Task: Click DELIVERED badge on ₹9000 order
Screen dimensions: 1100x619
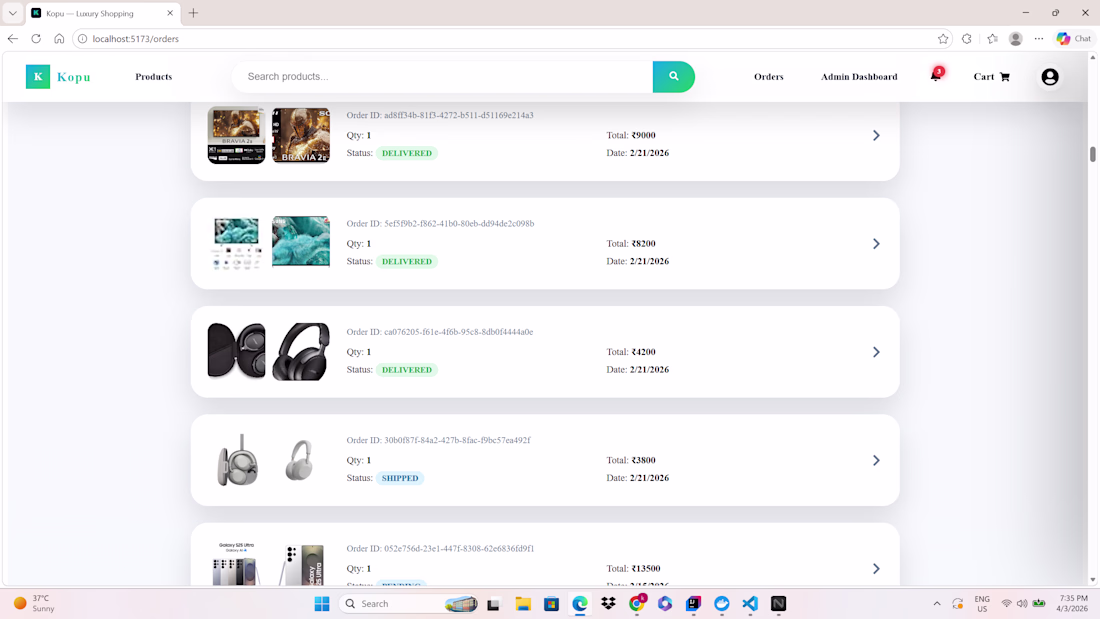Action: [407, 153]
